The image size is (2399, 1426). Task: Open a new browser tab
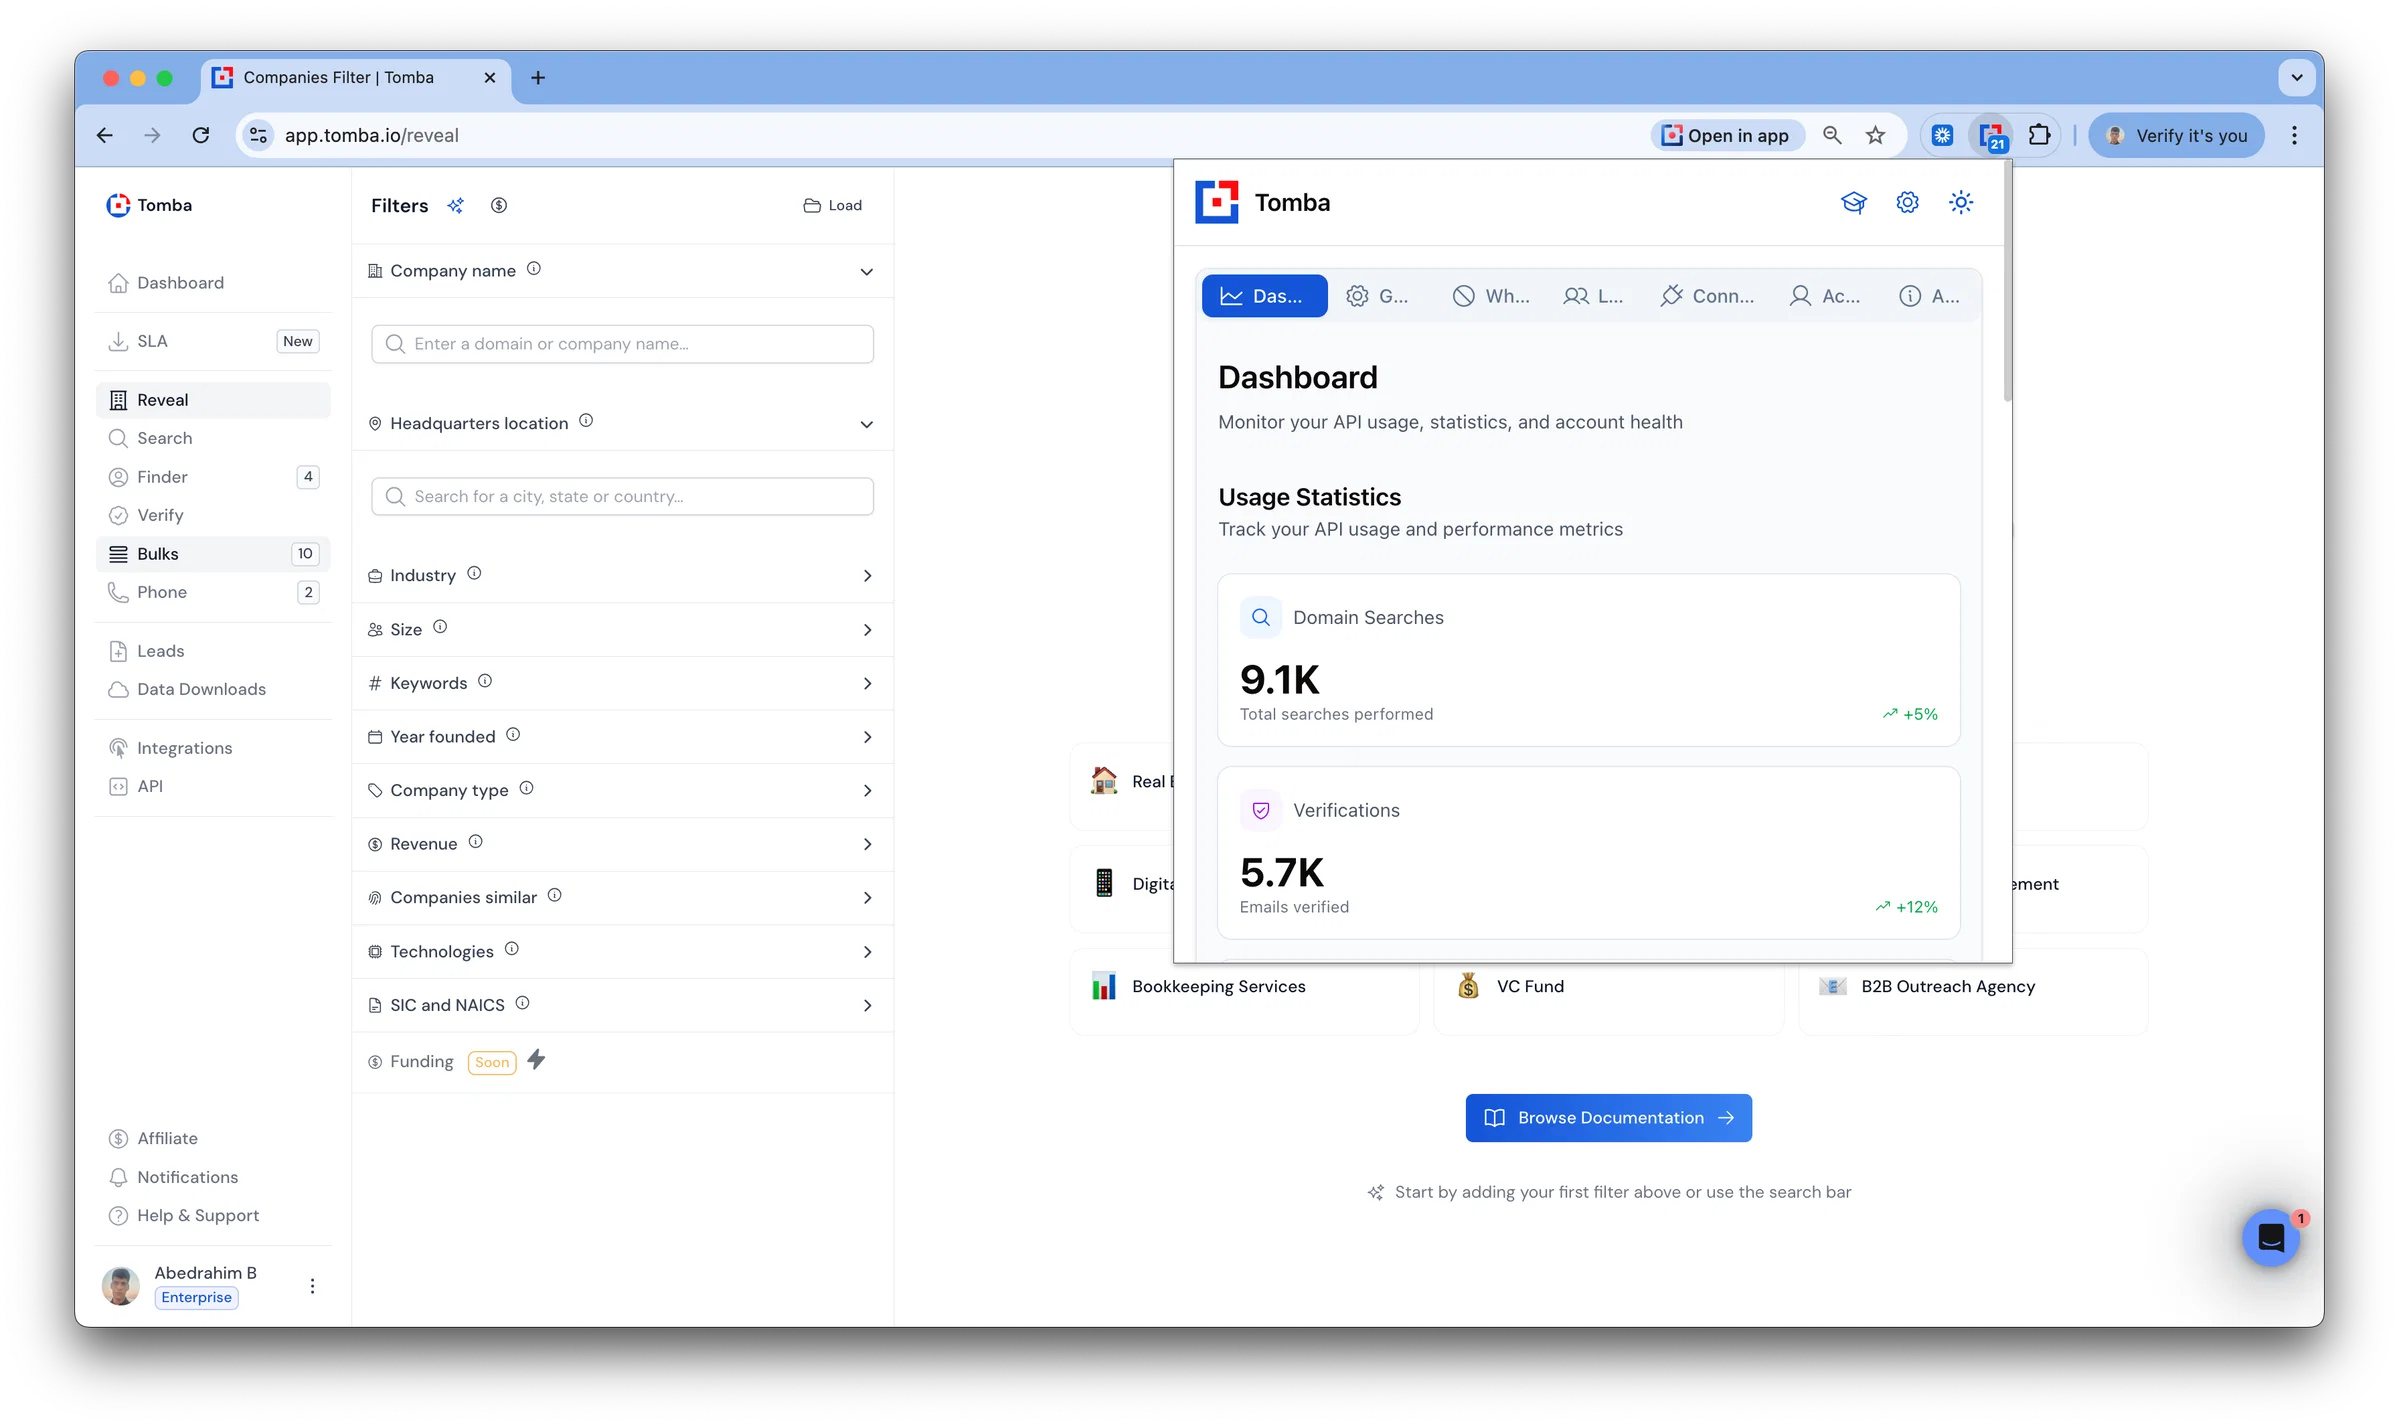(x=538, y=77)
